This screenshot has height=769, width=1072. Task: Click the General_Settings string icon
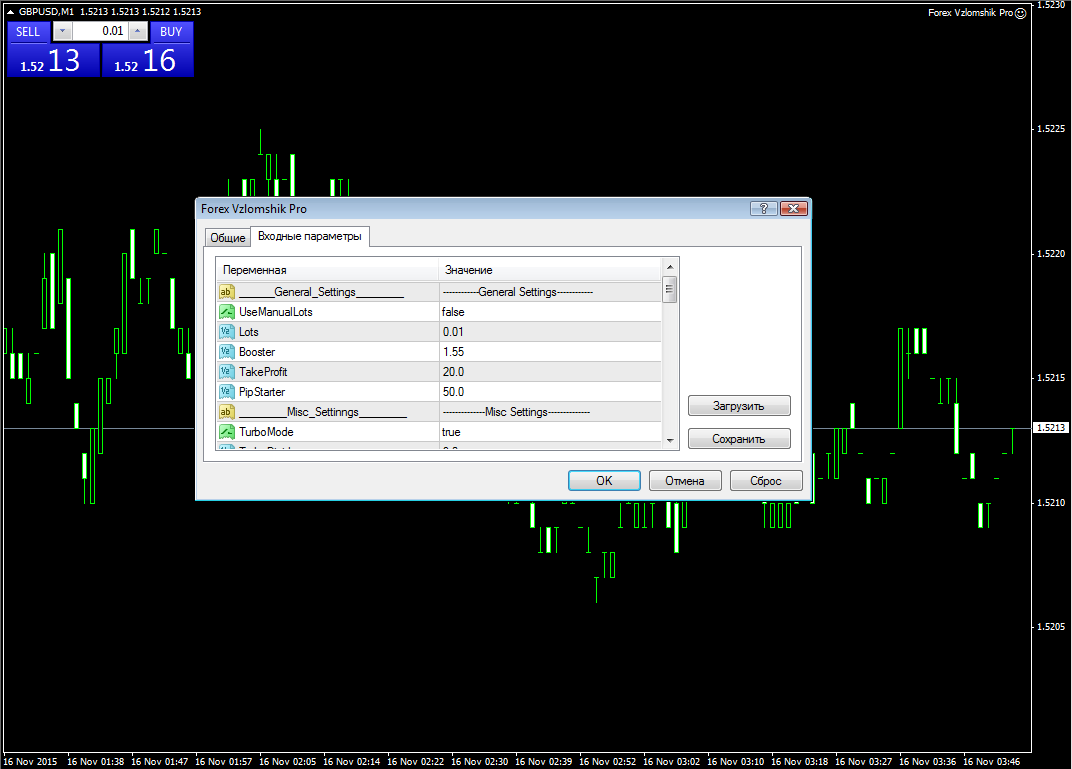(x=226, y=292)
